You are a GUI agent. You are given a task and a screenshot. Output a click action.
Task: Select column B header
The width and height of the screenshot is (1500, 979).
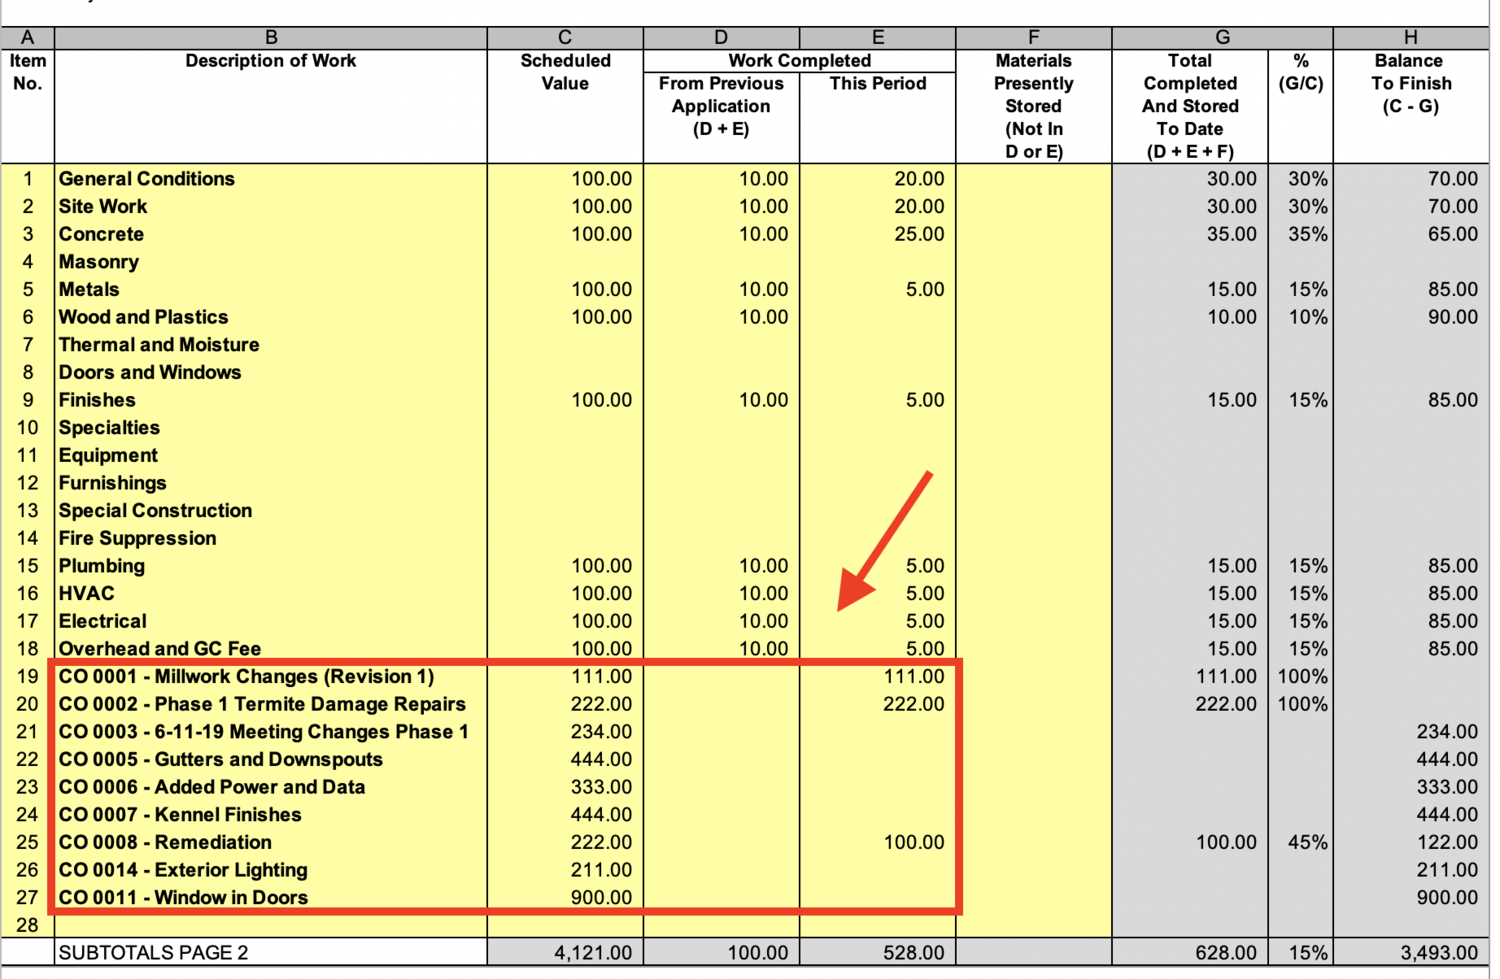coord(271,37)
